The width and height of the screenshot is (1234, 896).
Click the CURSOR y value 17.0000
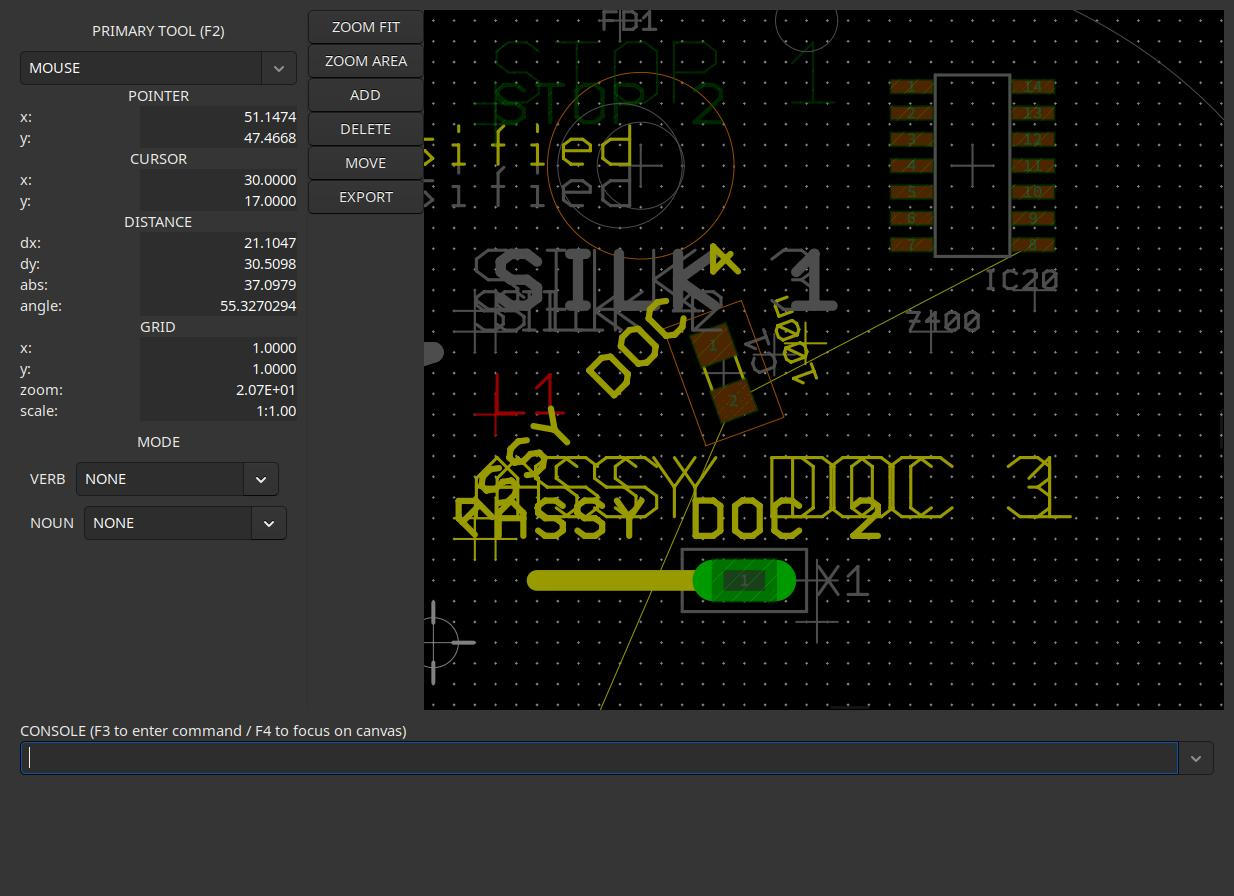(218, 201)
